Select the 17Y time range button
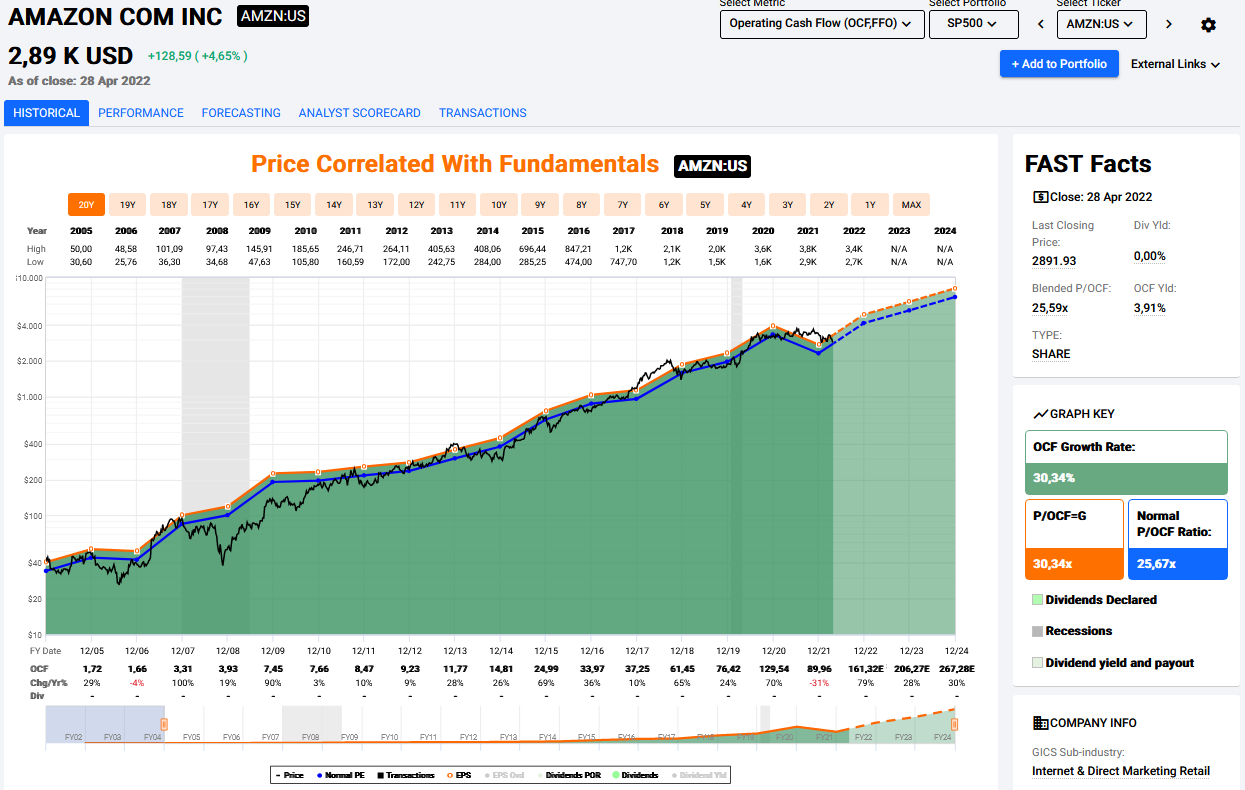The width and height of the screenshot is (1245, 790). point(210,205)
